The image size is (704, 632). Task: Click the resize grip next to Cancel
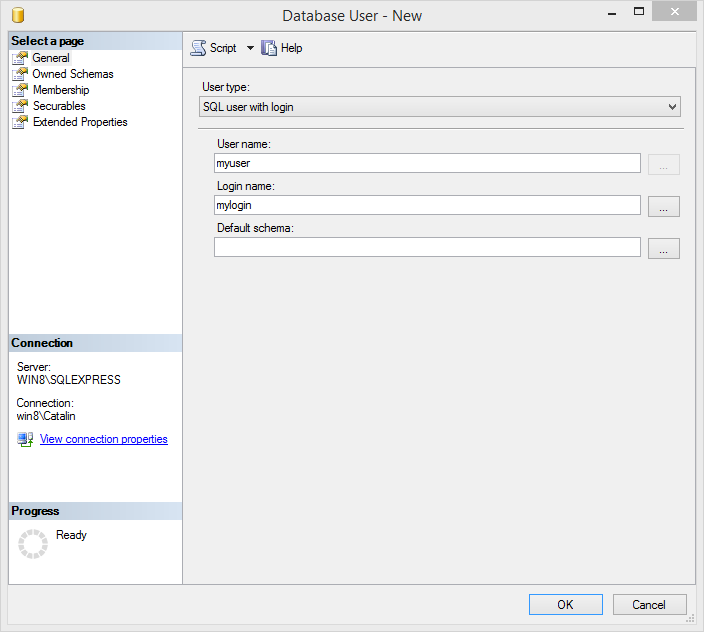tap(690, 619)
